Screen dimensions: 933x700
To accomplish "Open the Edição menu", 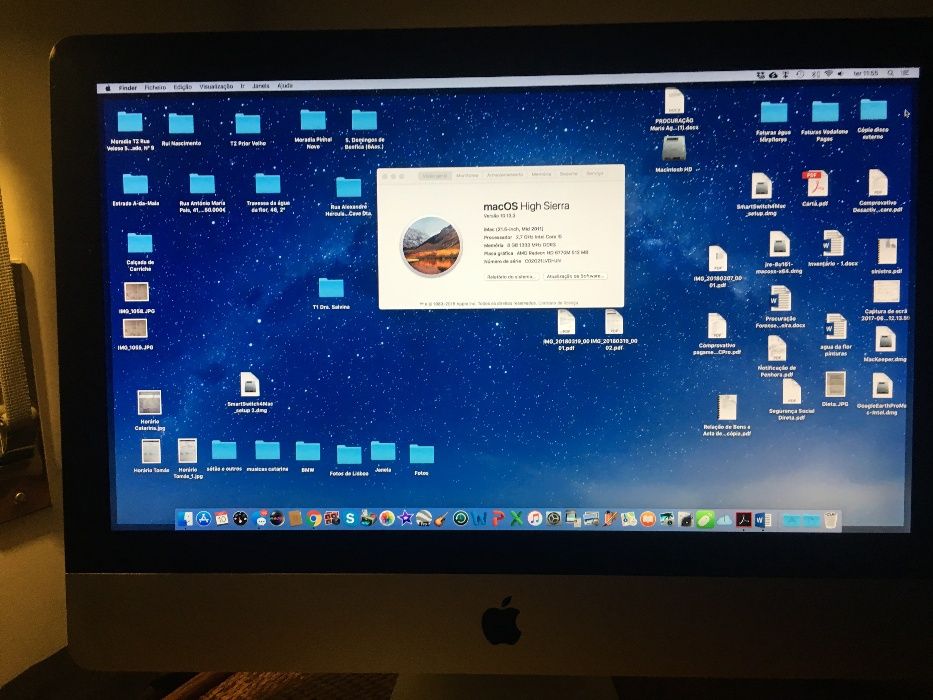I will 183,87.
